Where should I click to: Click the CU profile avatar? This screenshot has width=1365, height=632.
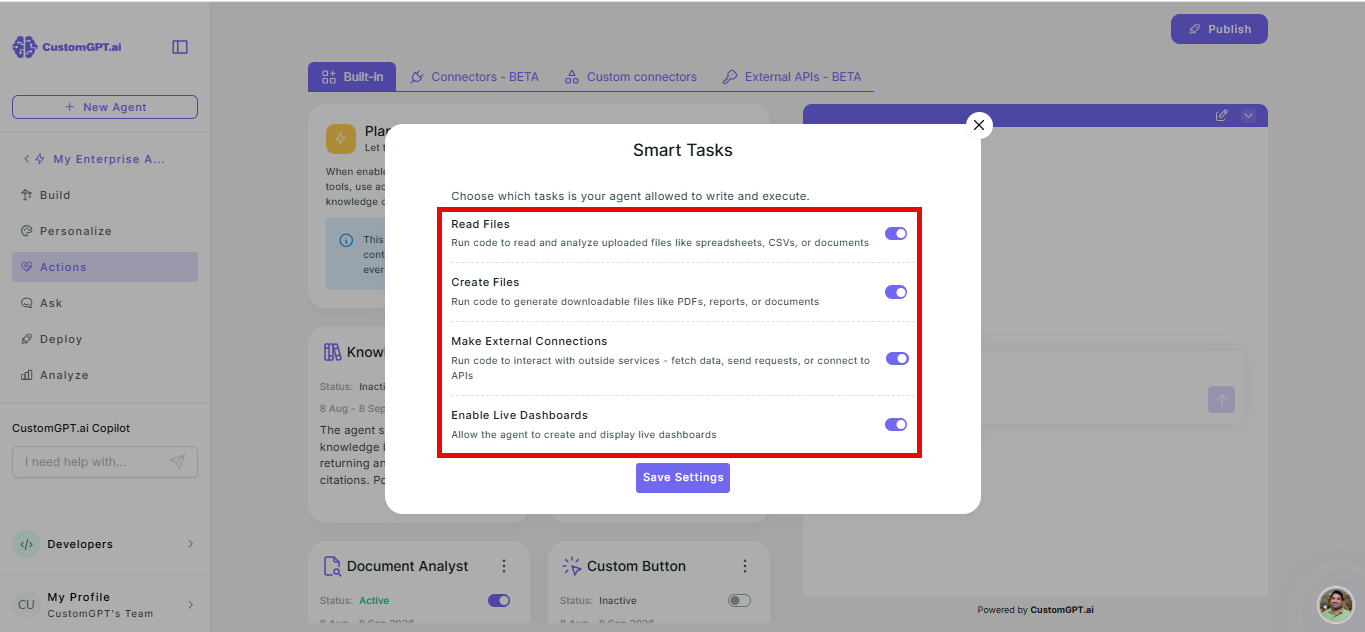click(x=26, y=605)
